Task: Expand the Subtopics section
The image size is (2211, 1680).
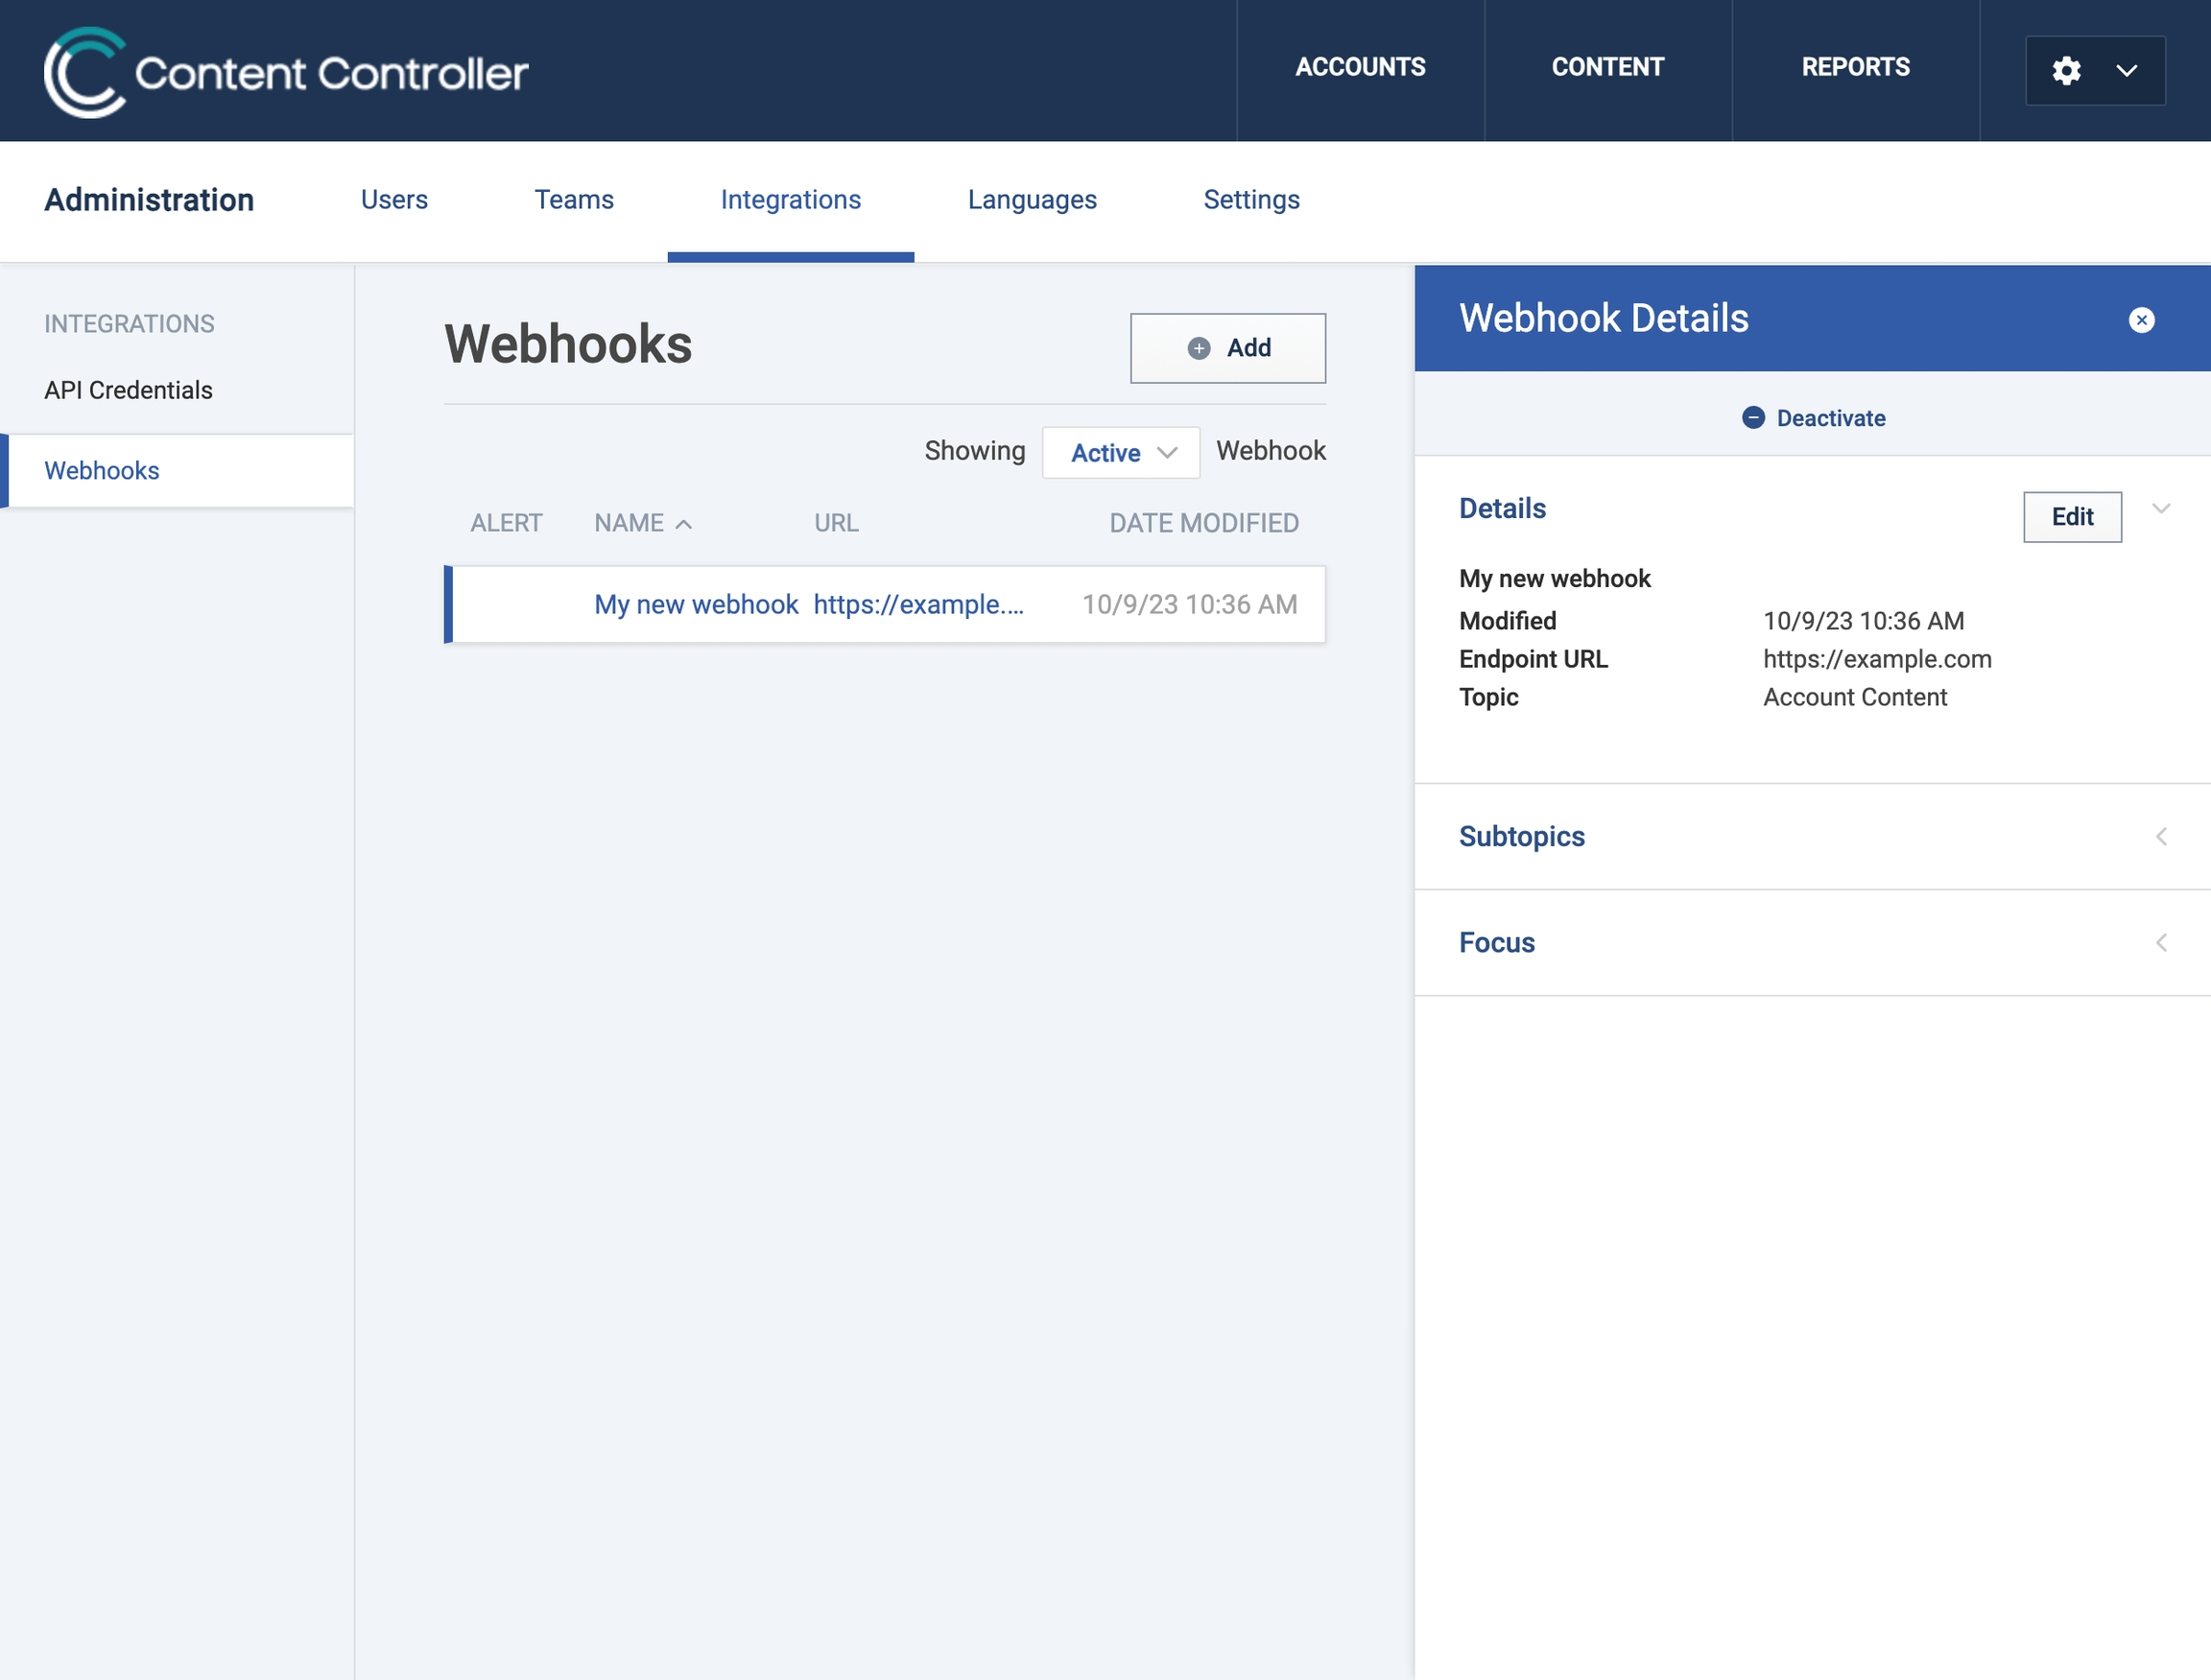Action: click(x=2160, y=836)
